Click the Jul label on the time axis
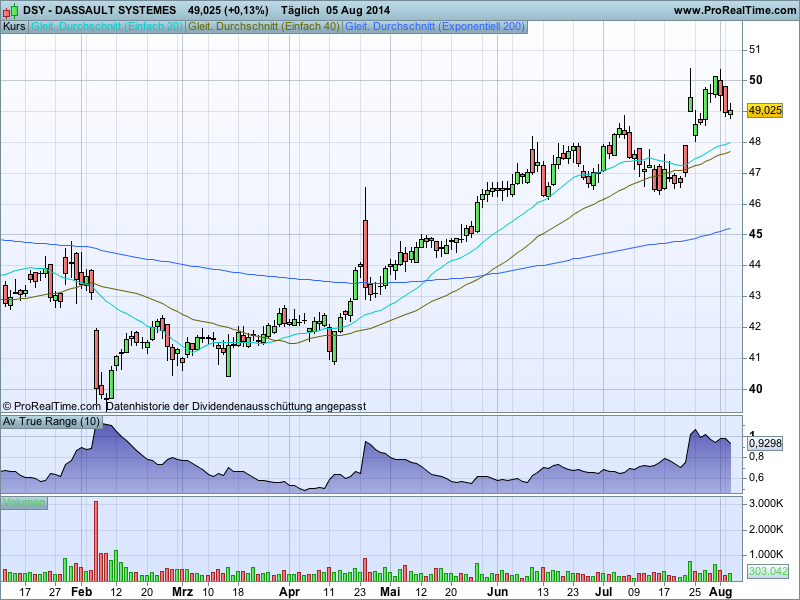 coord(604,592)
